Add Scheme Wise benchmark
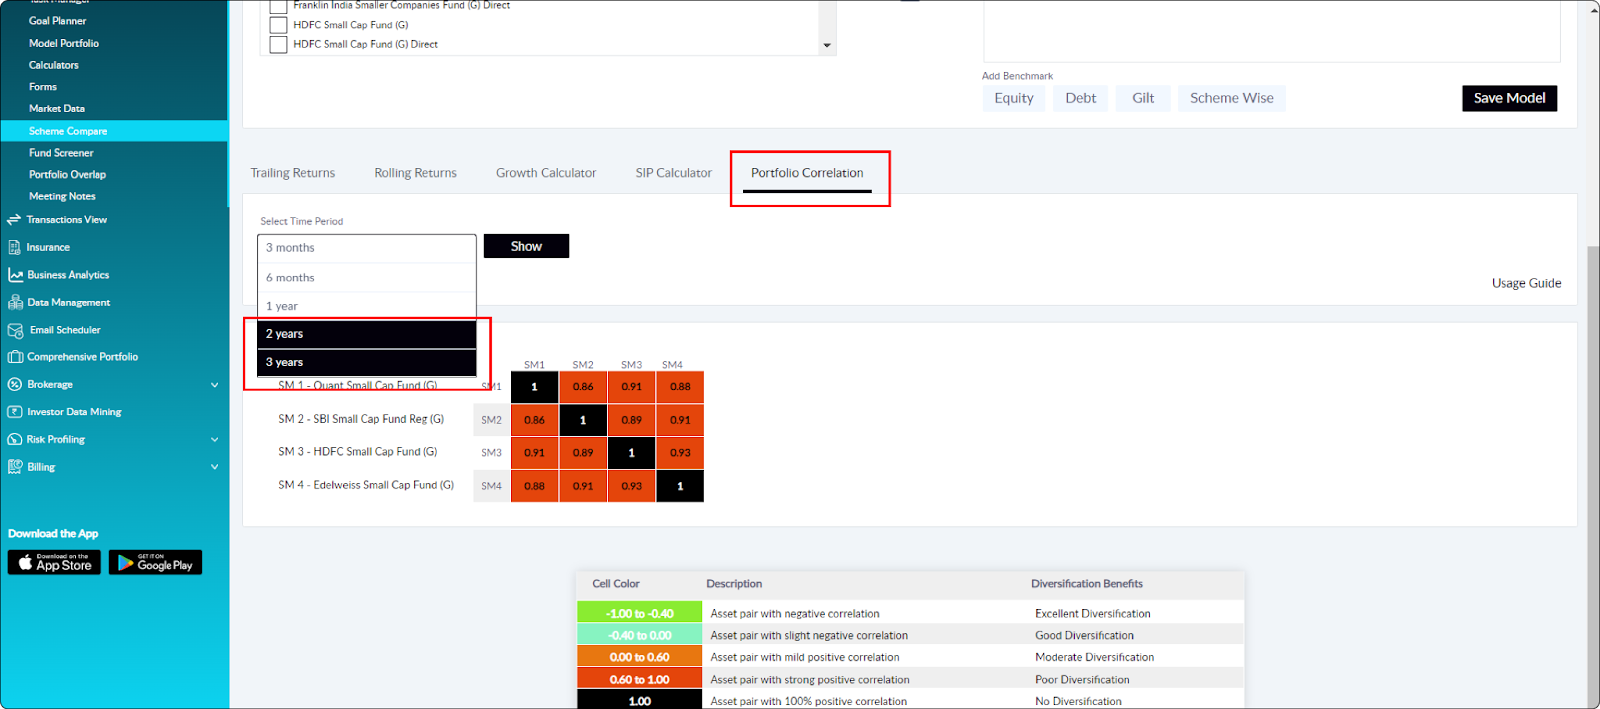This screenshot has width=1600, height=709. pyautogui.click(x=1232, y=98)
